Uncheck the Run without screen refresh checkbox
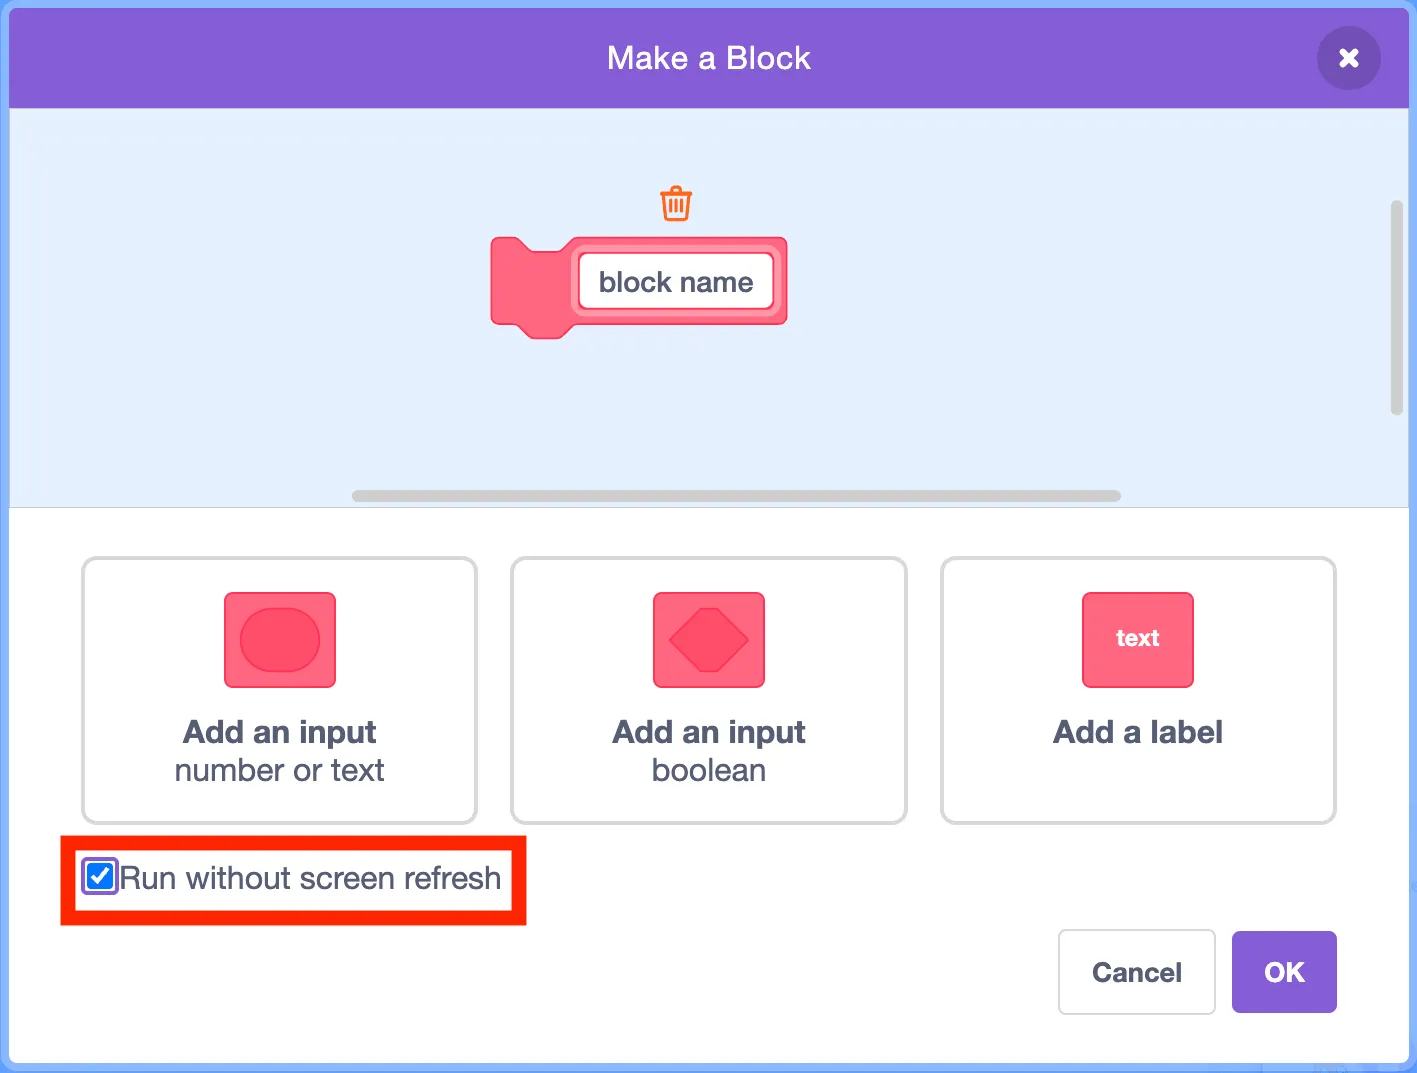Screen dimensions: 1417x1073 [100, 877]
